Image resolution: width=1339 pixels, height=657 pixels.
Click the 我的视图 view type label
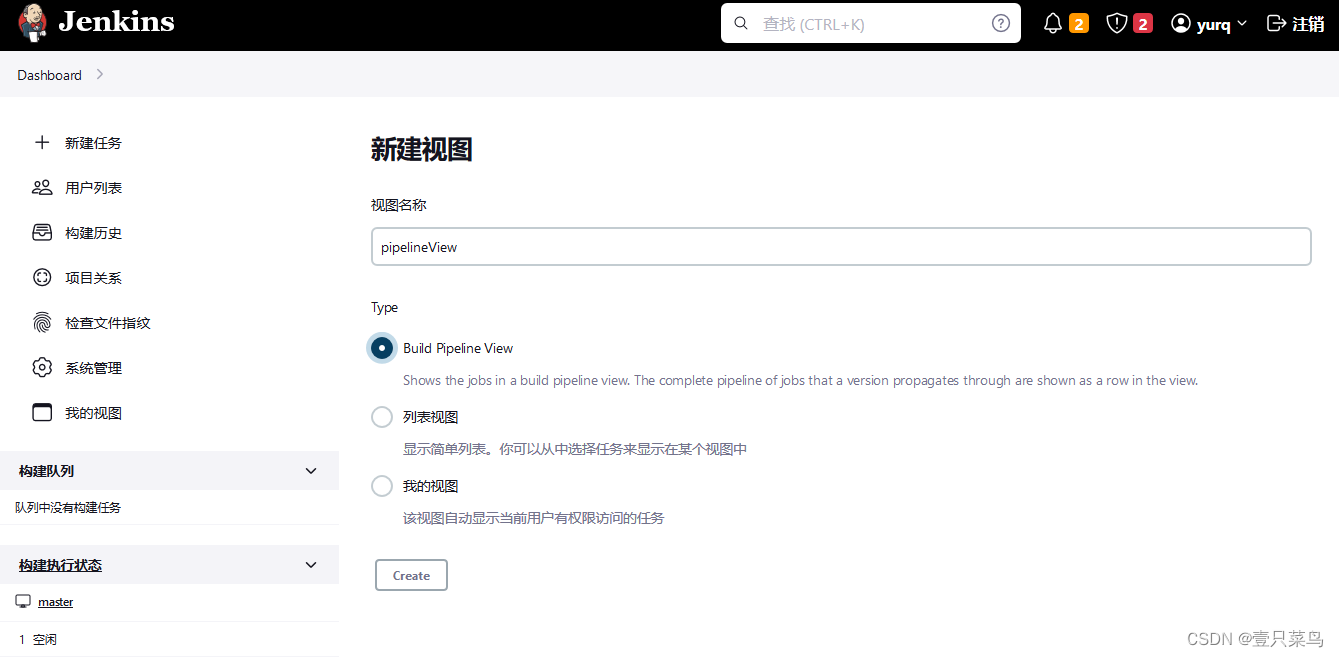[x=431, y=486]
